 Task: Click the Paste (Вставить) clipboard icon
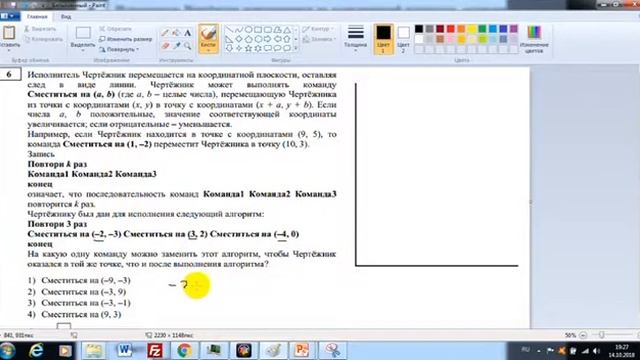pos(9,33)
